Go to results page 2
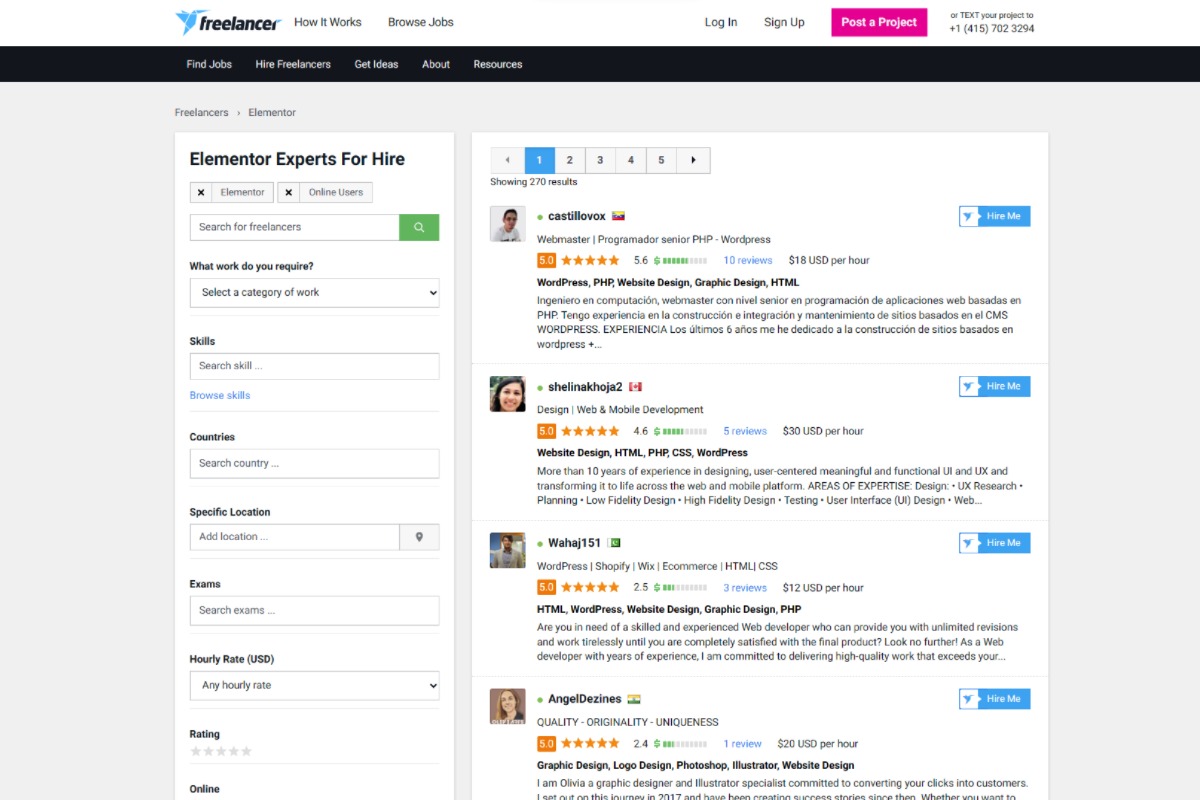 (569, 160)
